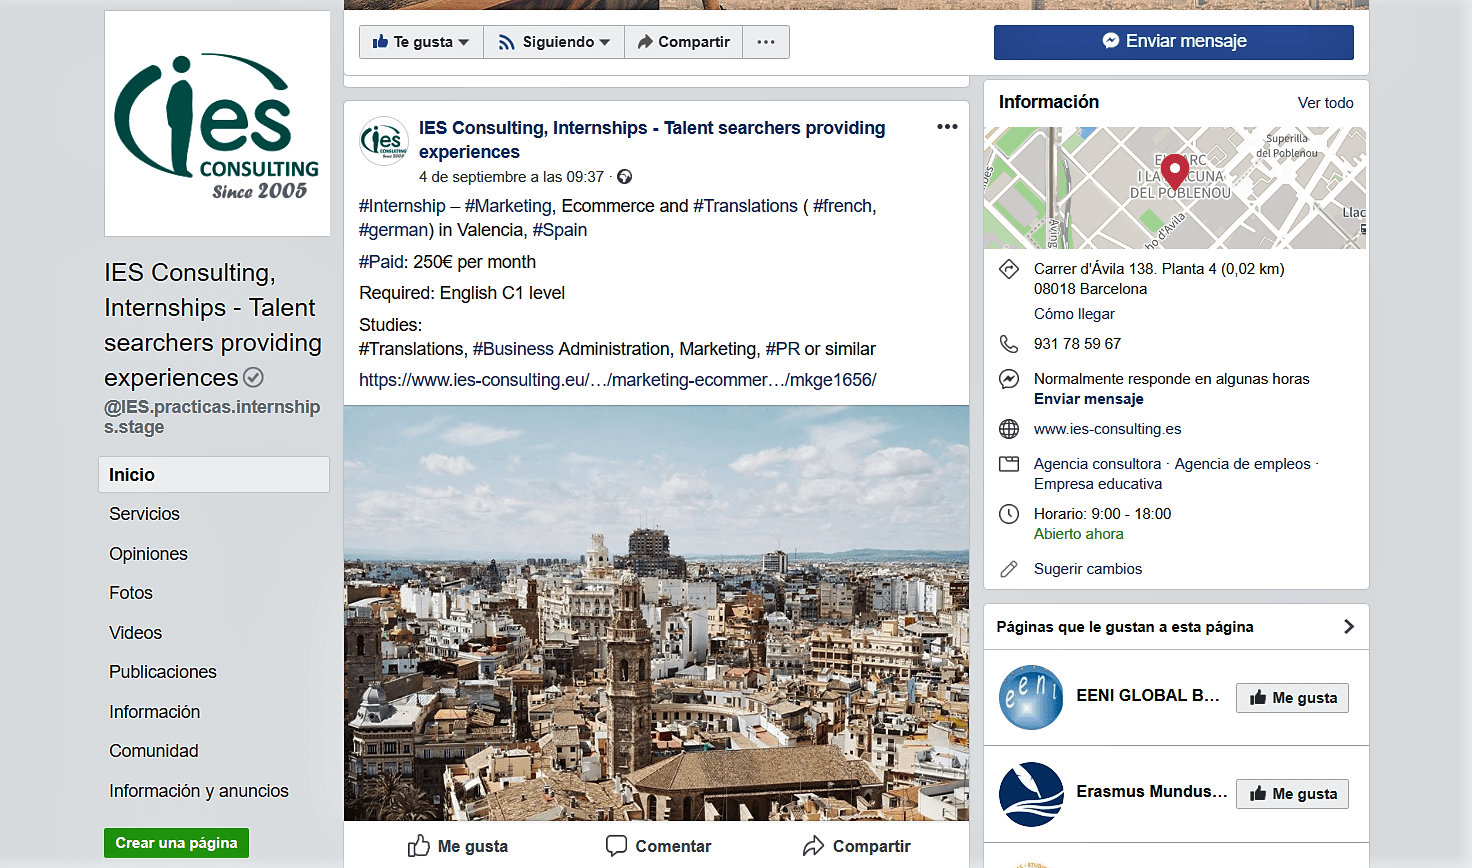Open Información y anuncios section
The image size is (1472, 868).
tap(199, 791)
